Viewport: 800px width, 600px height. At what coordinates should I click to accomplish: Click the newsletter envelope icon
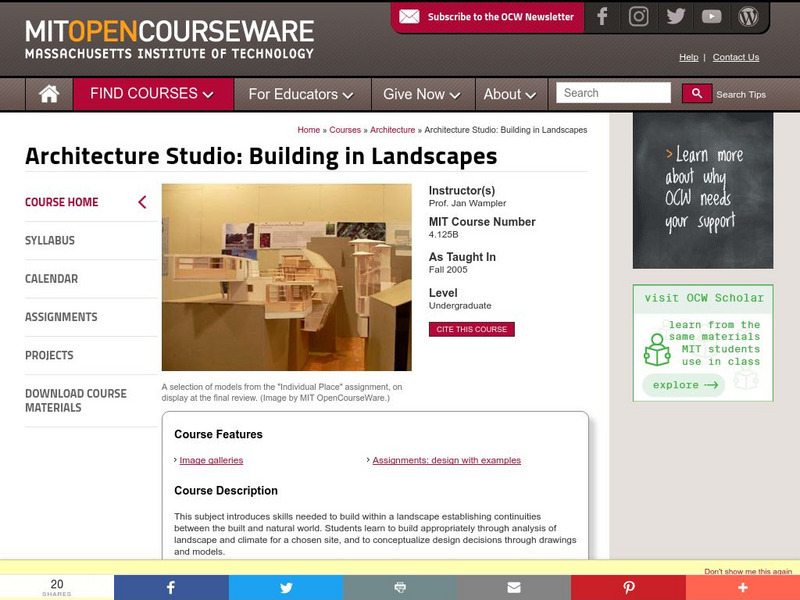pyautogui.click(x=409, y=17)
